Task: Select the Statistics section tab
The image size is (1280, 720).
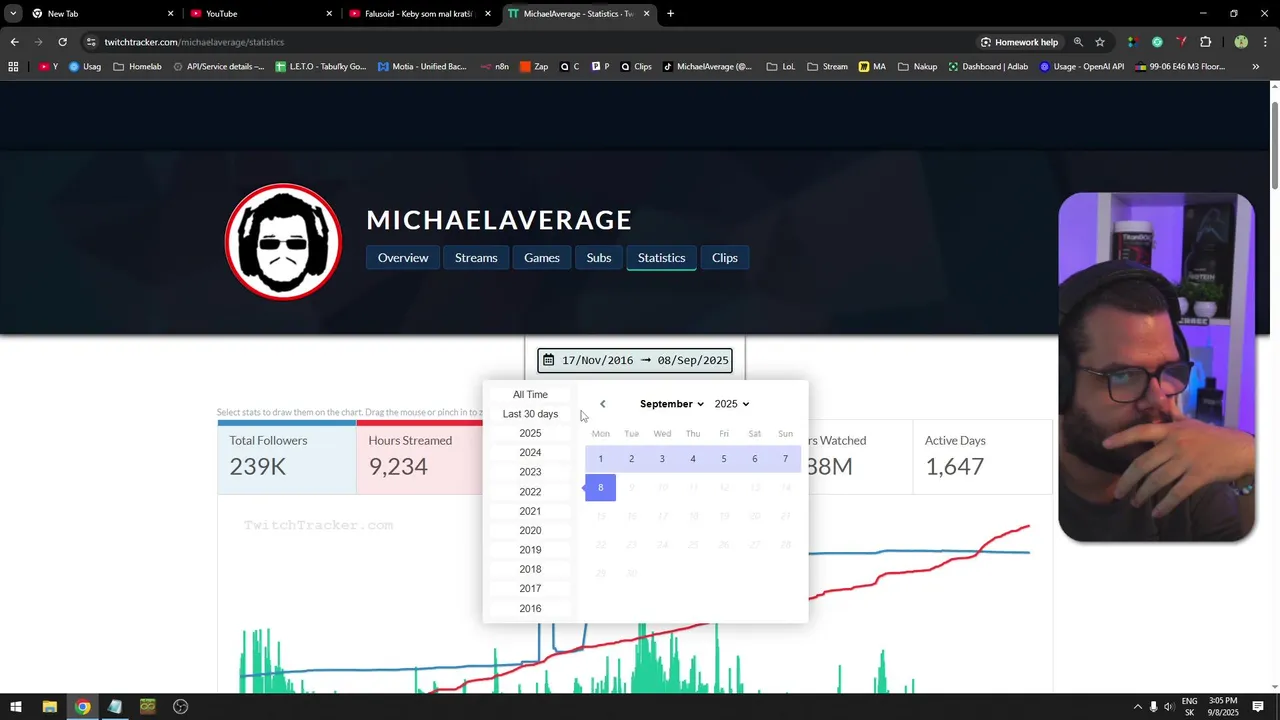Action: (661, 258)
